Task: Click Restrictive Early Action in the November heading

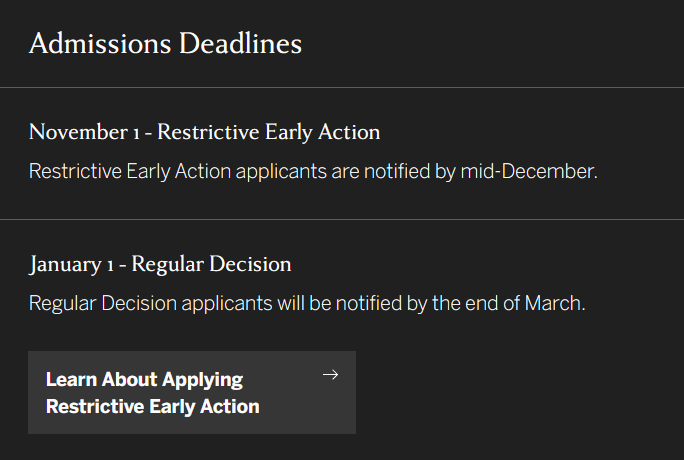Action: (x=268, y=132)
